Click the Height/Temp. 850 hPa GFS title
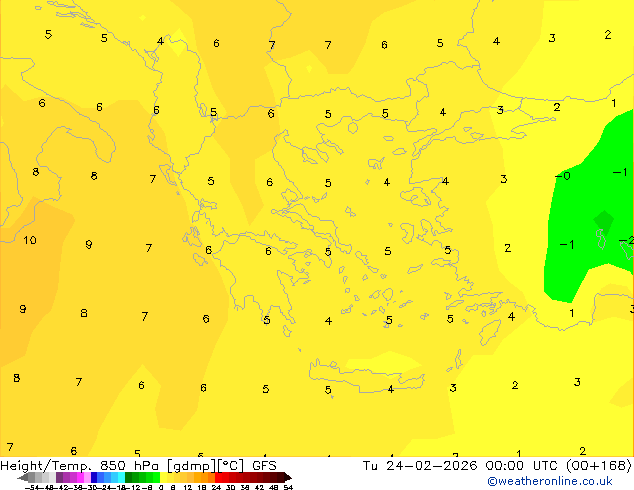 138,466
